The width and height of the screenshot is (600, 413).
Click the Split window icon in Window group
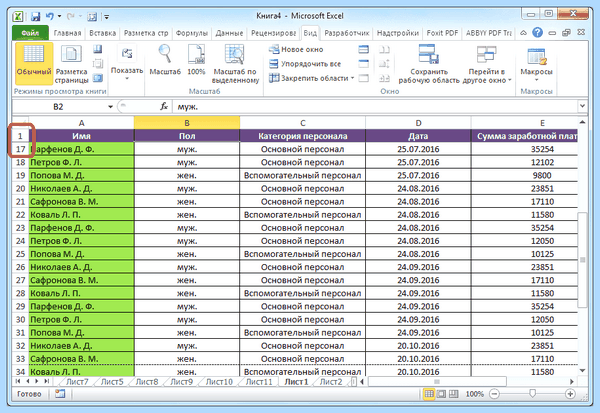(364, 49)
